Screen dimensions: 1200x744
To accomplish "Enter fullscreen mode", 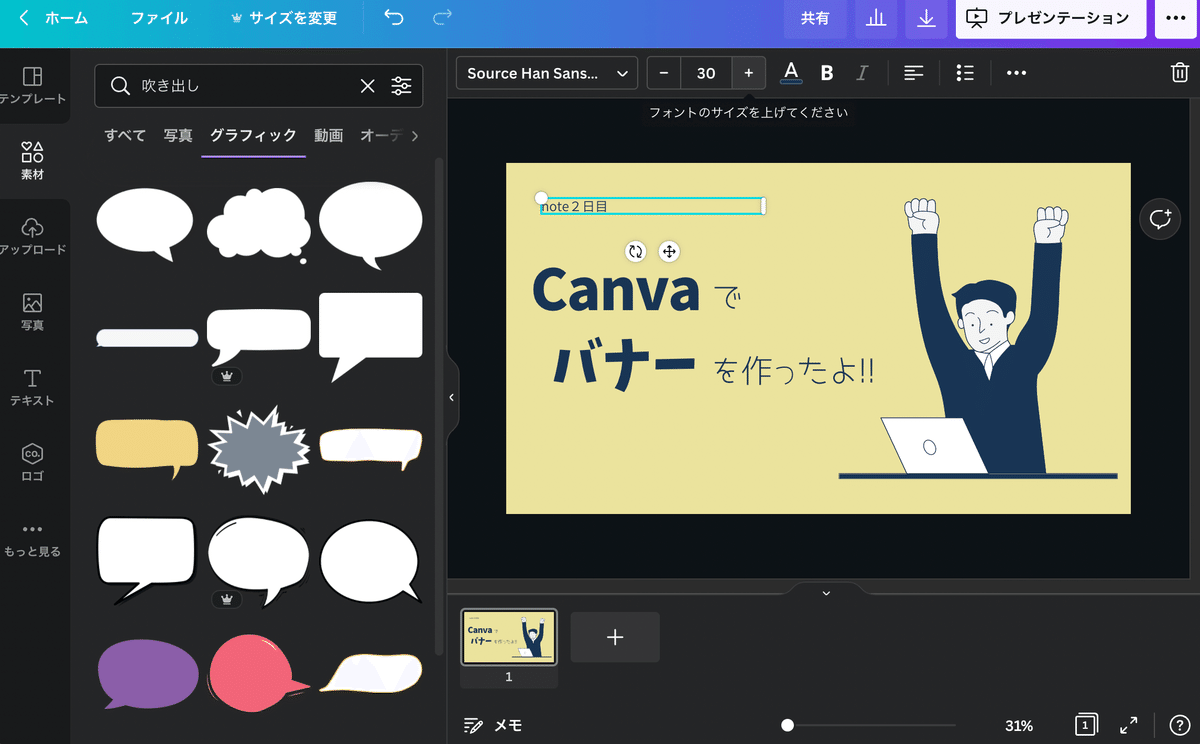I will point(1129,725).
